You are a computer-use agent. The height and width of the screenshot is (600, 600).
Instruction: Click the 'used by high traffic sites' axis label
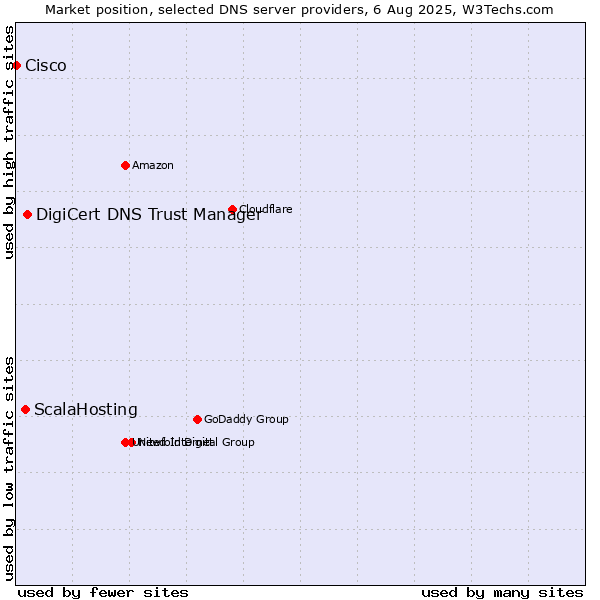[x=9, y=142]
